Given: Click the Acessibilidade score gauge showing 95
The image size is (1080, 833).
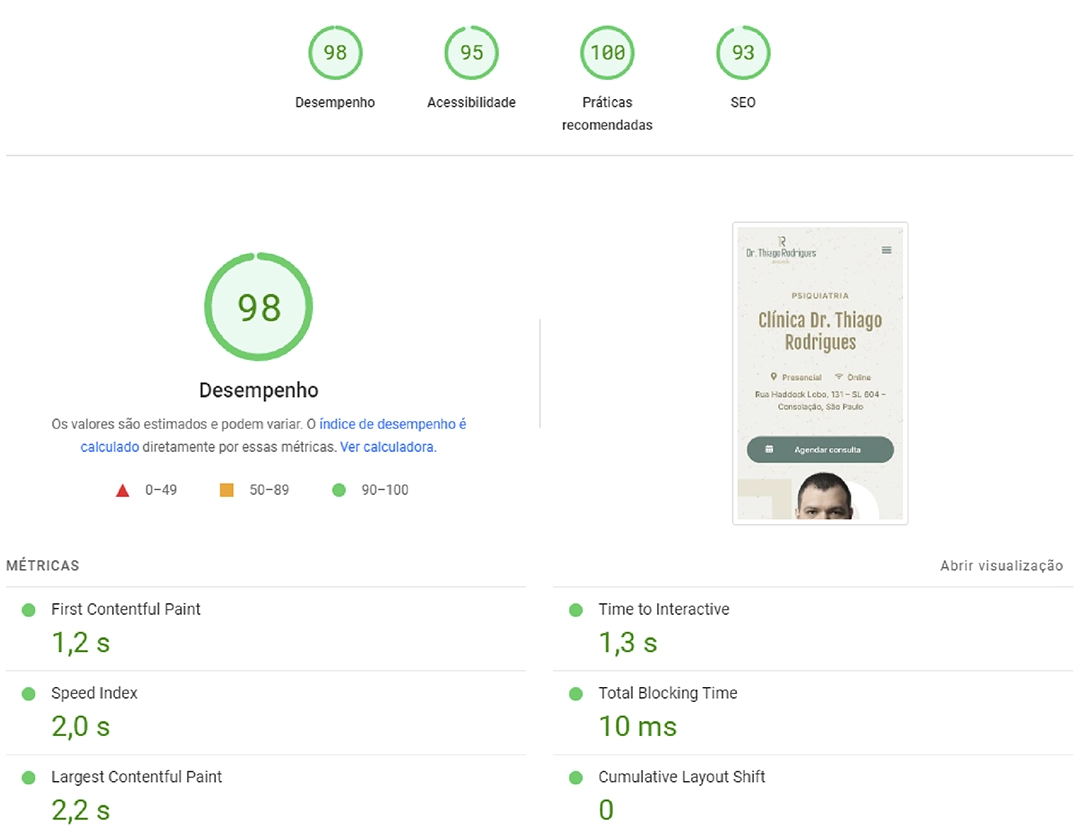Looking at the screenshot, I should click(x=471, y=53).
